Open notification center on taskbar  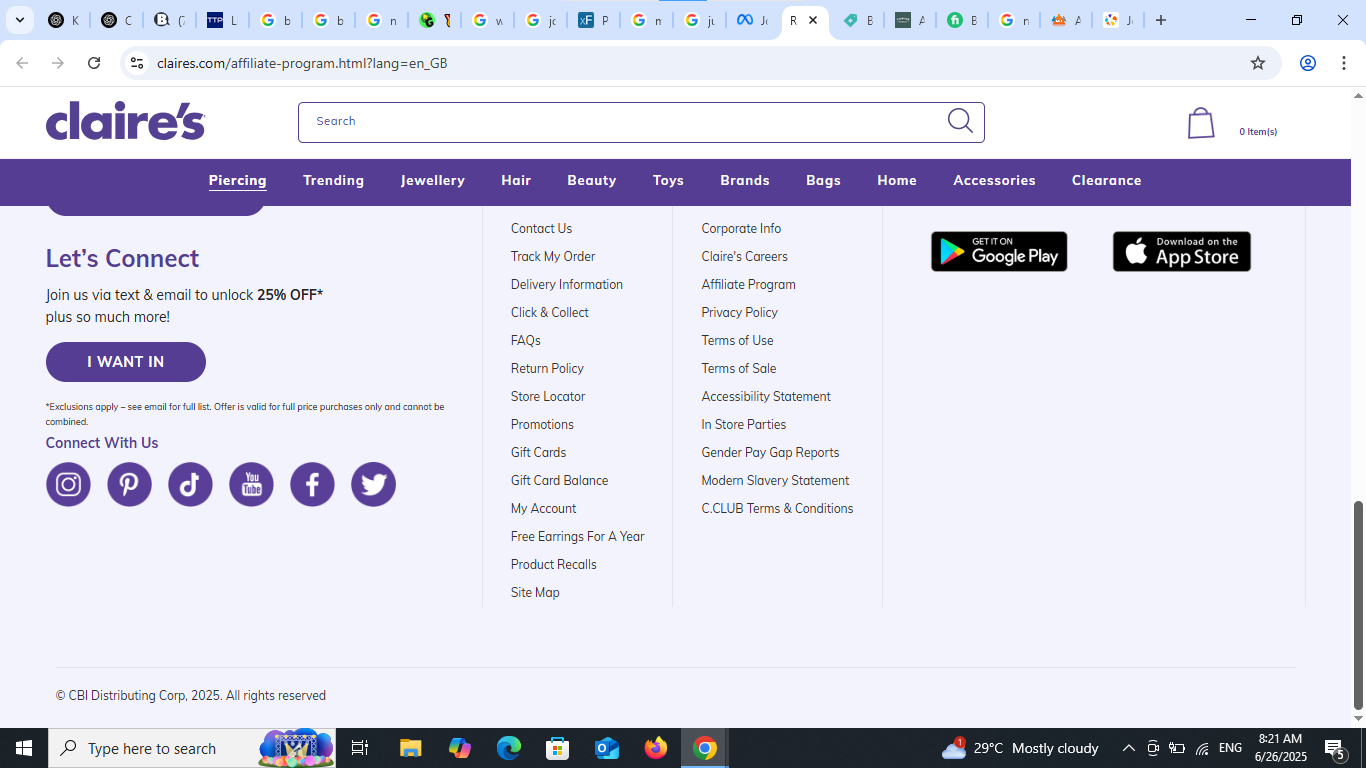coord(1334,748)
